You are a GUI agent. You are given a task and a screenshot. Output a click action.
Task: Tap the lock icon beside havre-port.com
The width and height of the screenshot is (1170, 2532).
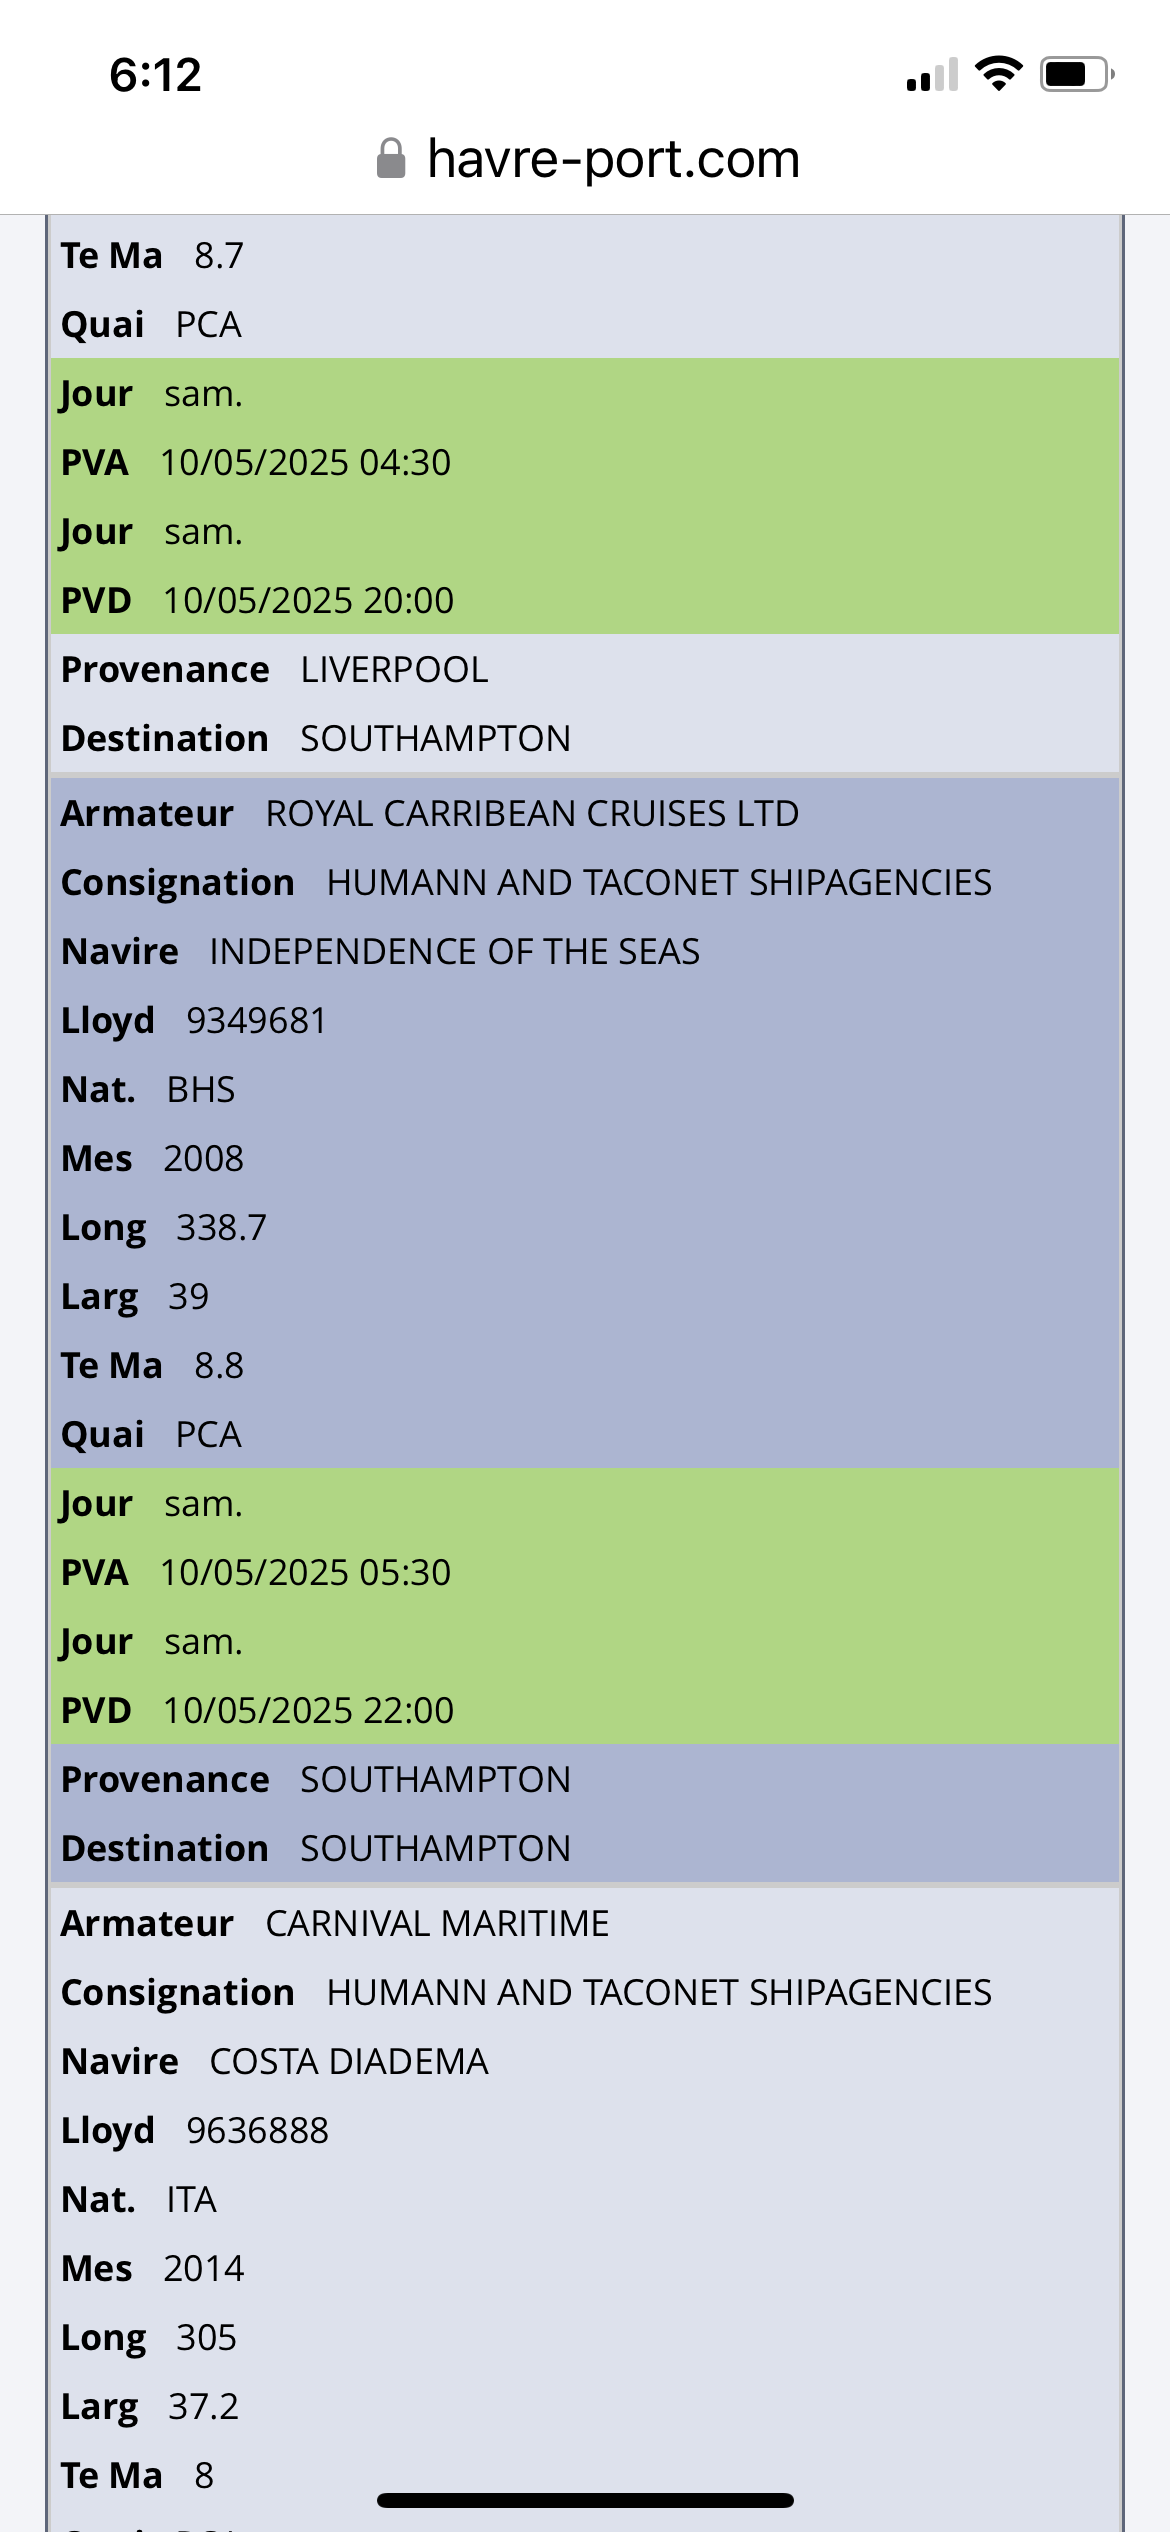391,159
